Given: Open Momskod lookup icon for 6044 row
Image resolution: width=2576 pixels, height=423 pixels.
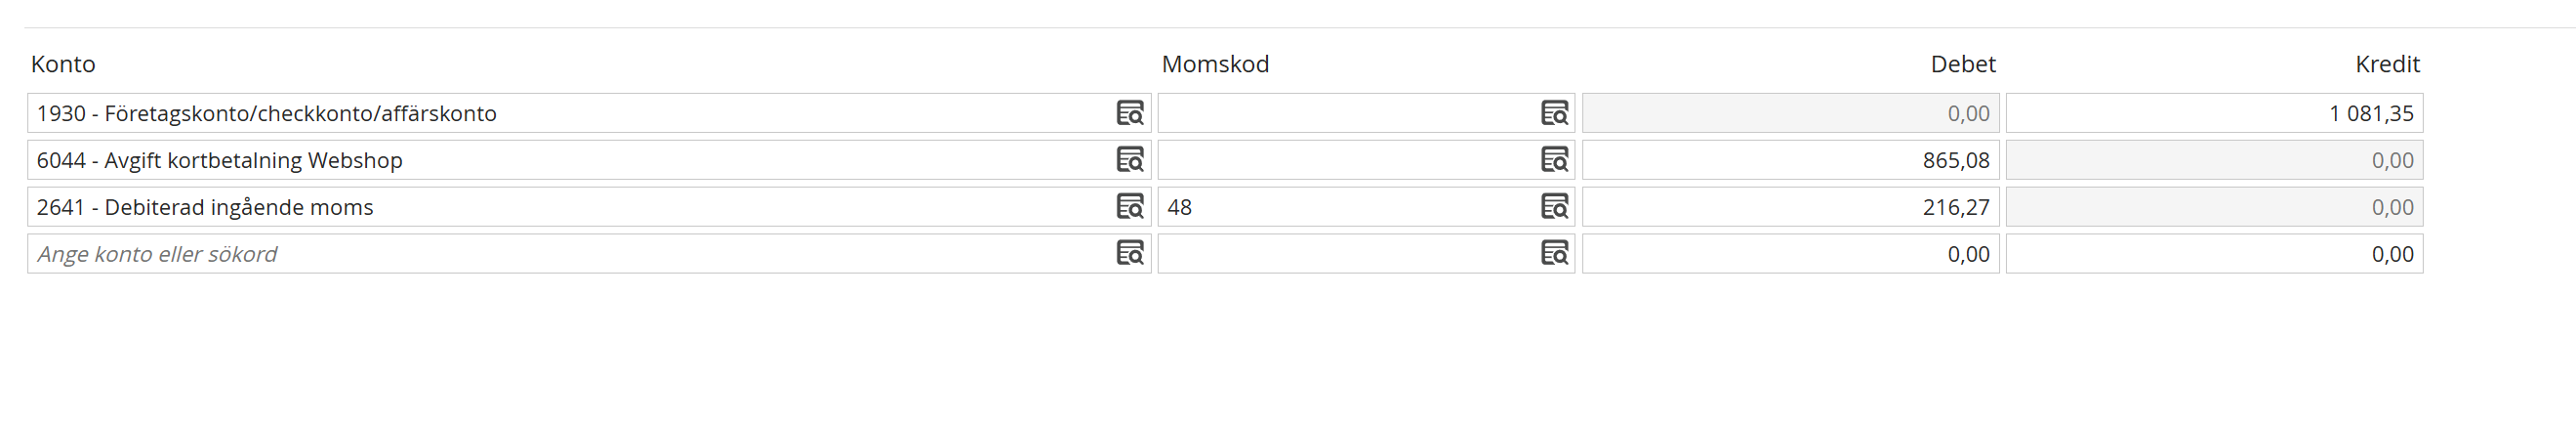Looking at the screenshot, I should click(1555, 160).
